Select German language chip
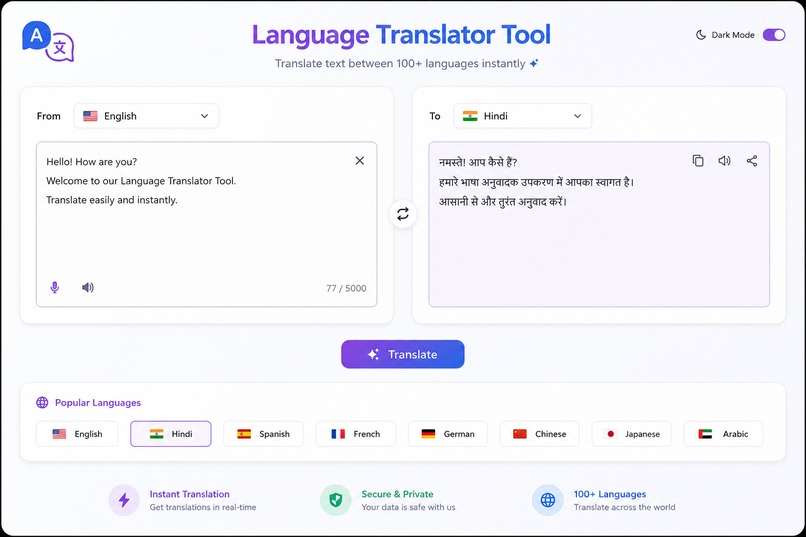806x537 pixels. click(x=448, y=434)
